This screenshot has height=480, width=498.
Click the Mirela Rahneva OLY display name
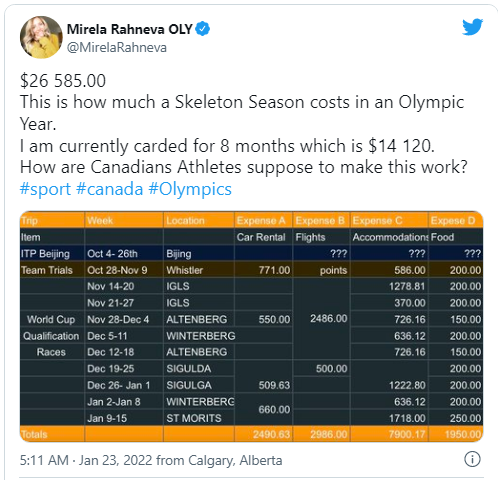pos(130,29)
